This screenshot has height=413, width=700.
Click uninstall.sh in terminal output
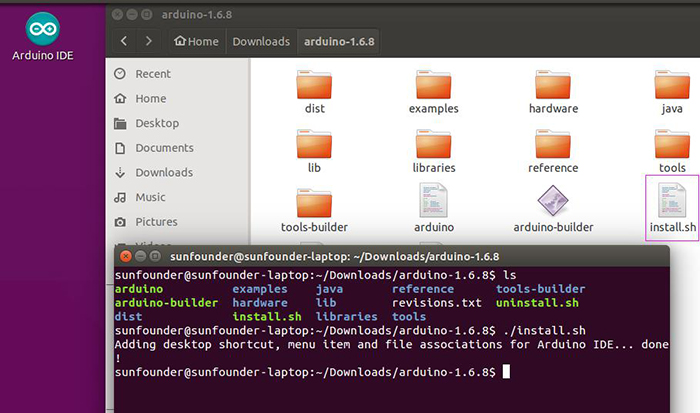pos(537,303)
